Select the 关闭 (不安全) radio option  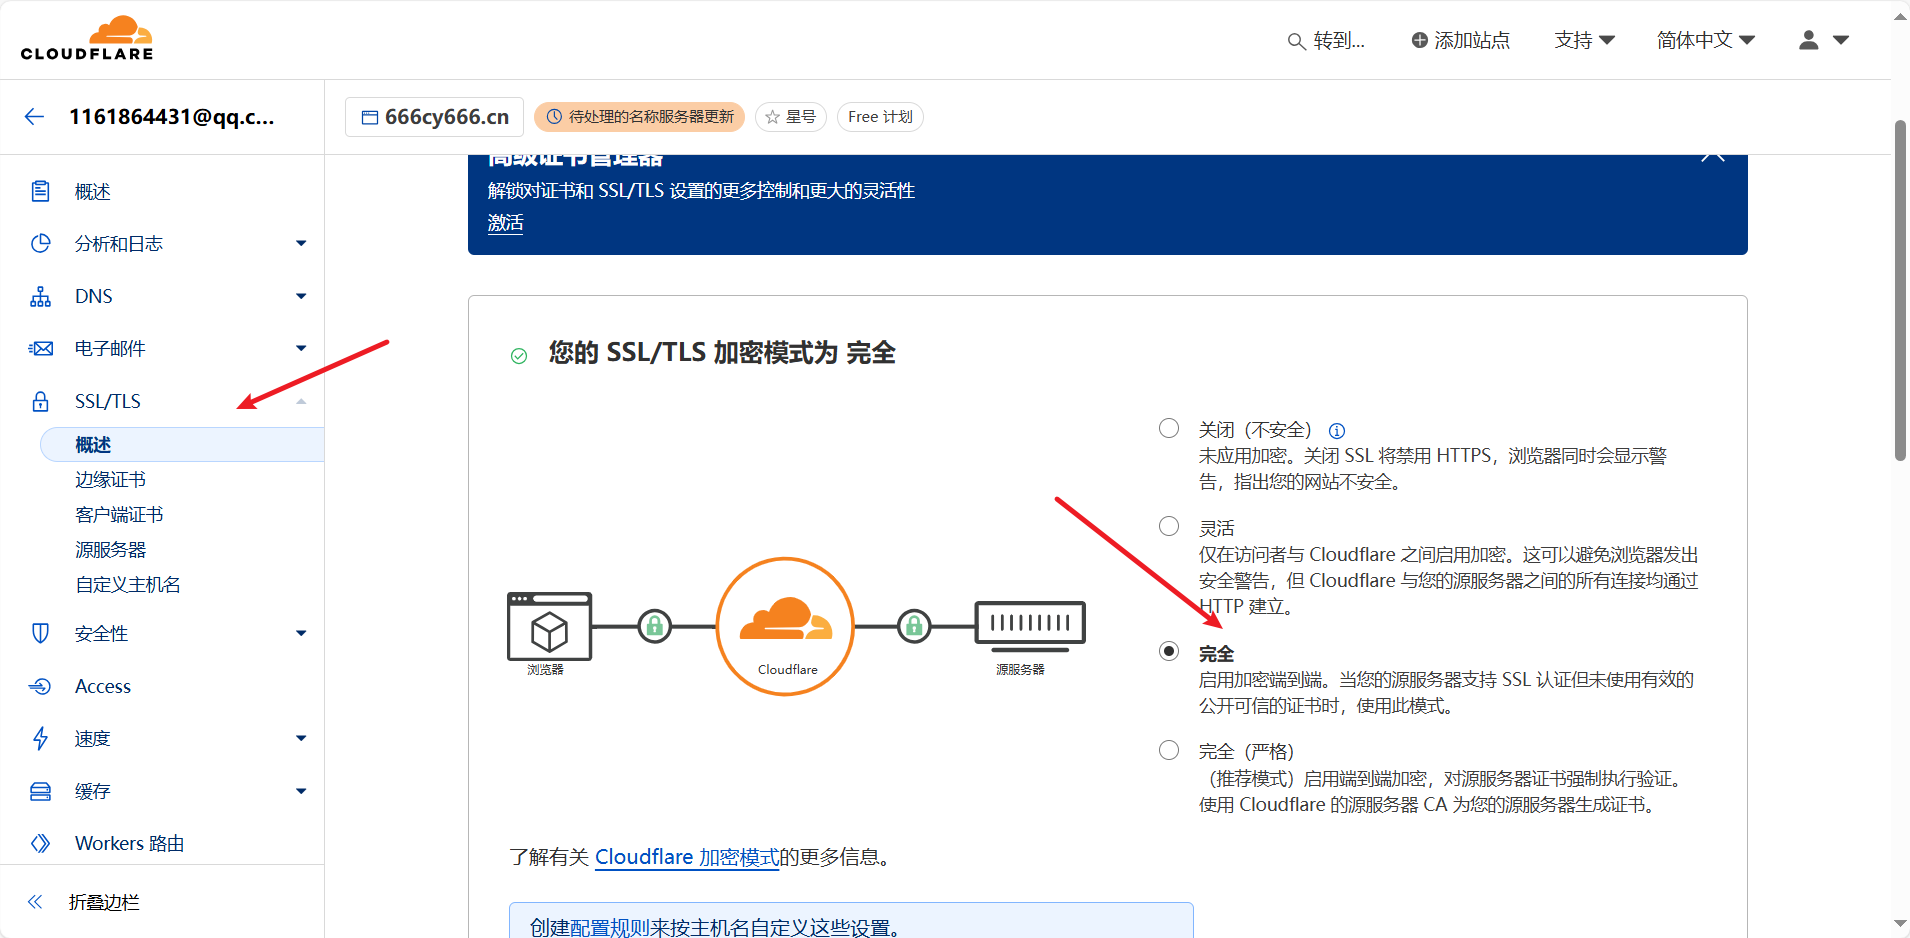coord(1168,428)
